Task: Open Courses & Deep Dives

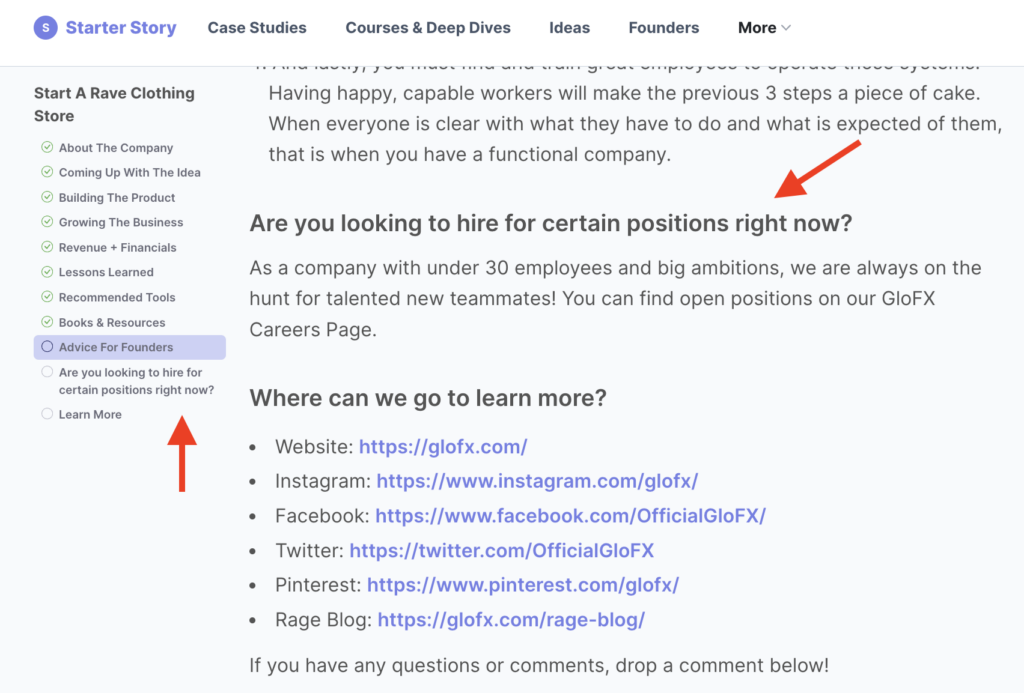Action: point(428,27)
